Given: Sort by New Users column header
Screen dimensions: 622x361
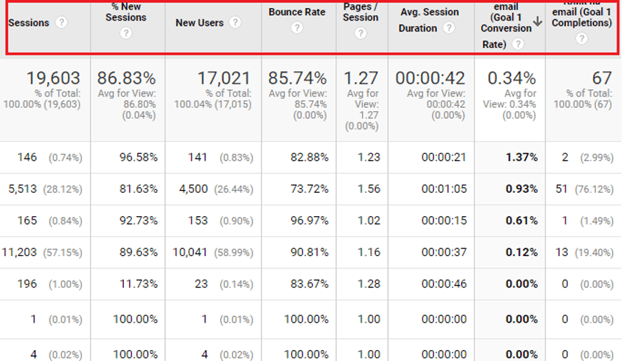Looking at the screenshot, I should 200,23.
